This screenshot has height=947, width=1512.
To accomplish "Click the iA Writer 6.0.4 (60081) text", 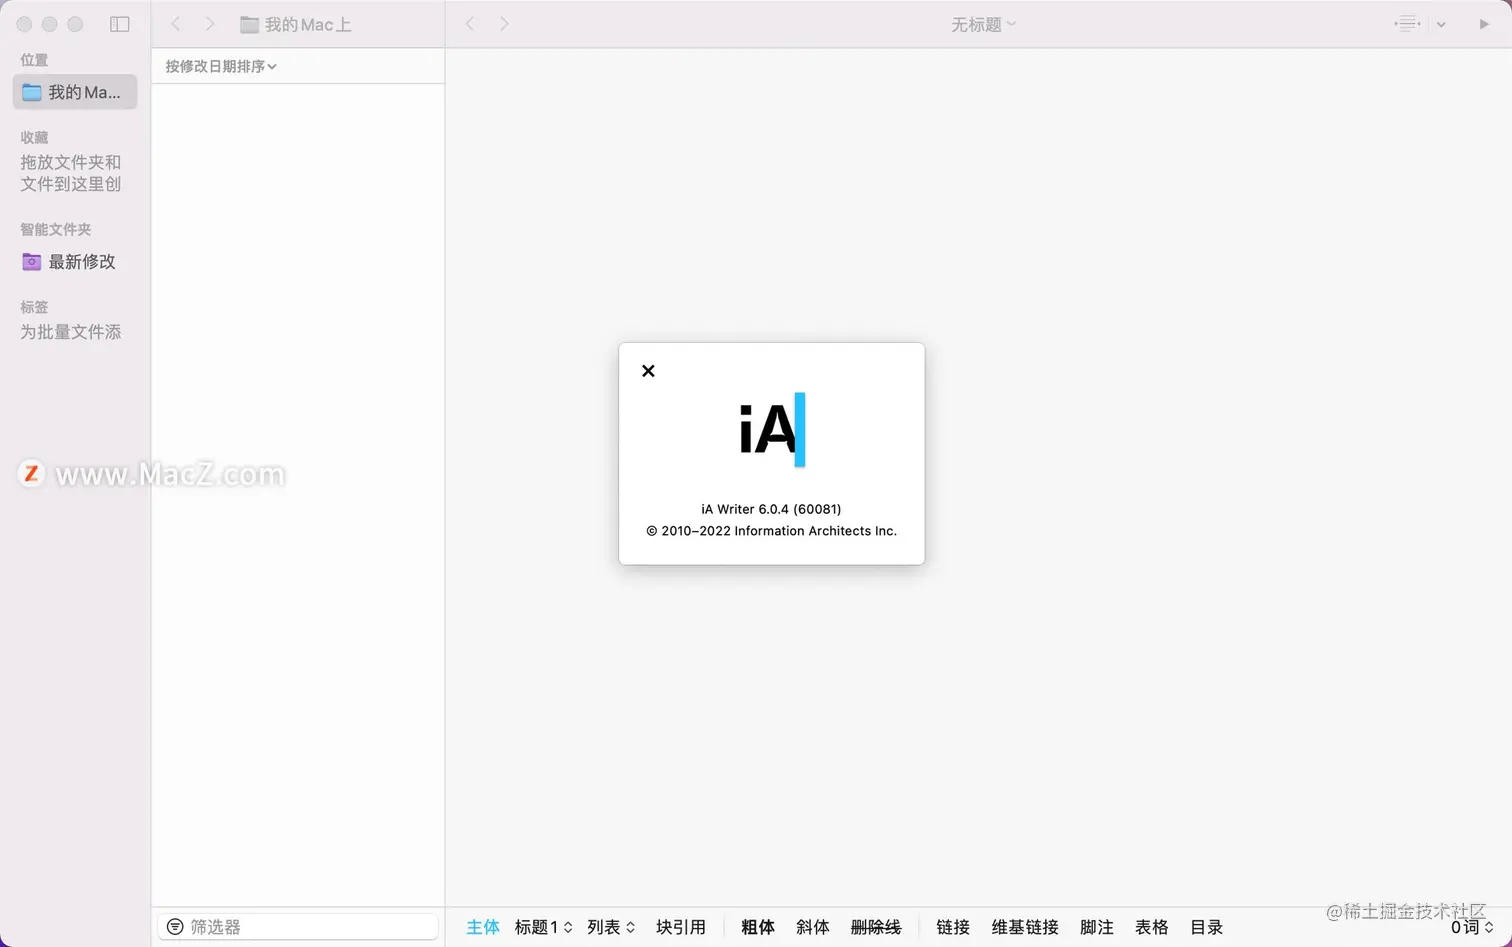I will [x=771, y=509].
